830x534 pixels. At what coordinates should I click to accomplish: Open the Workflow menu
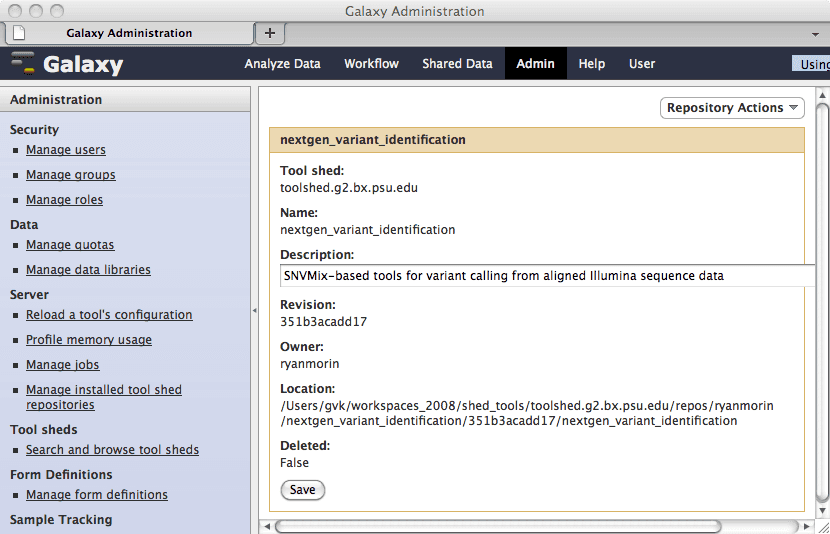(x=371, y=64)
